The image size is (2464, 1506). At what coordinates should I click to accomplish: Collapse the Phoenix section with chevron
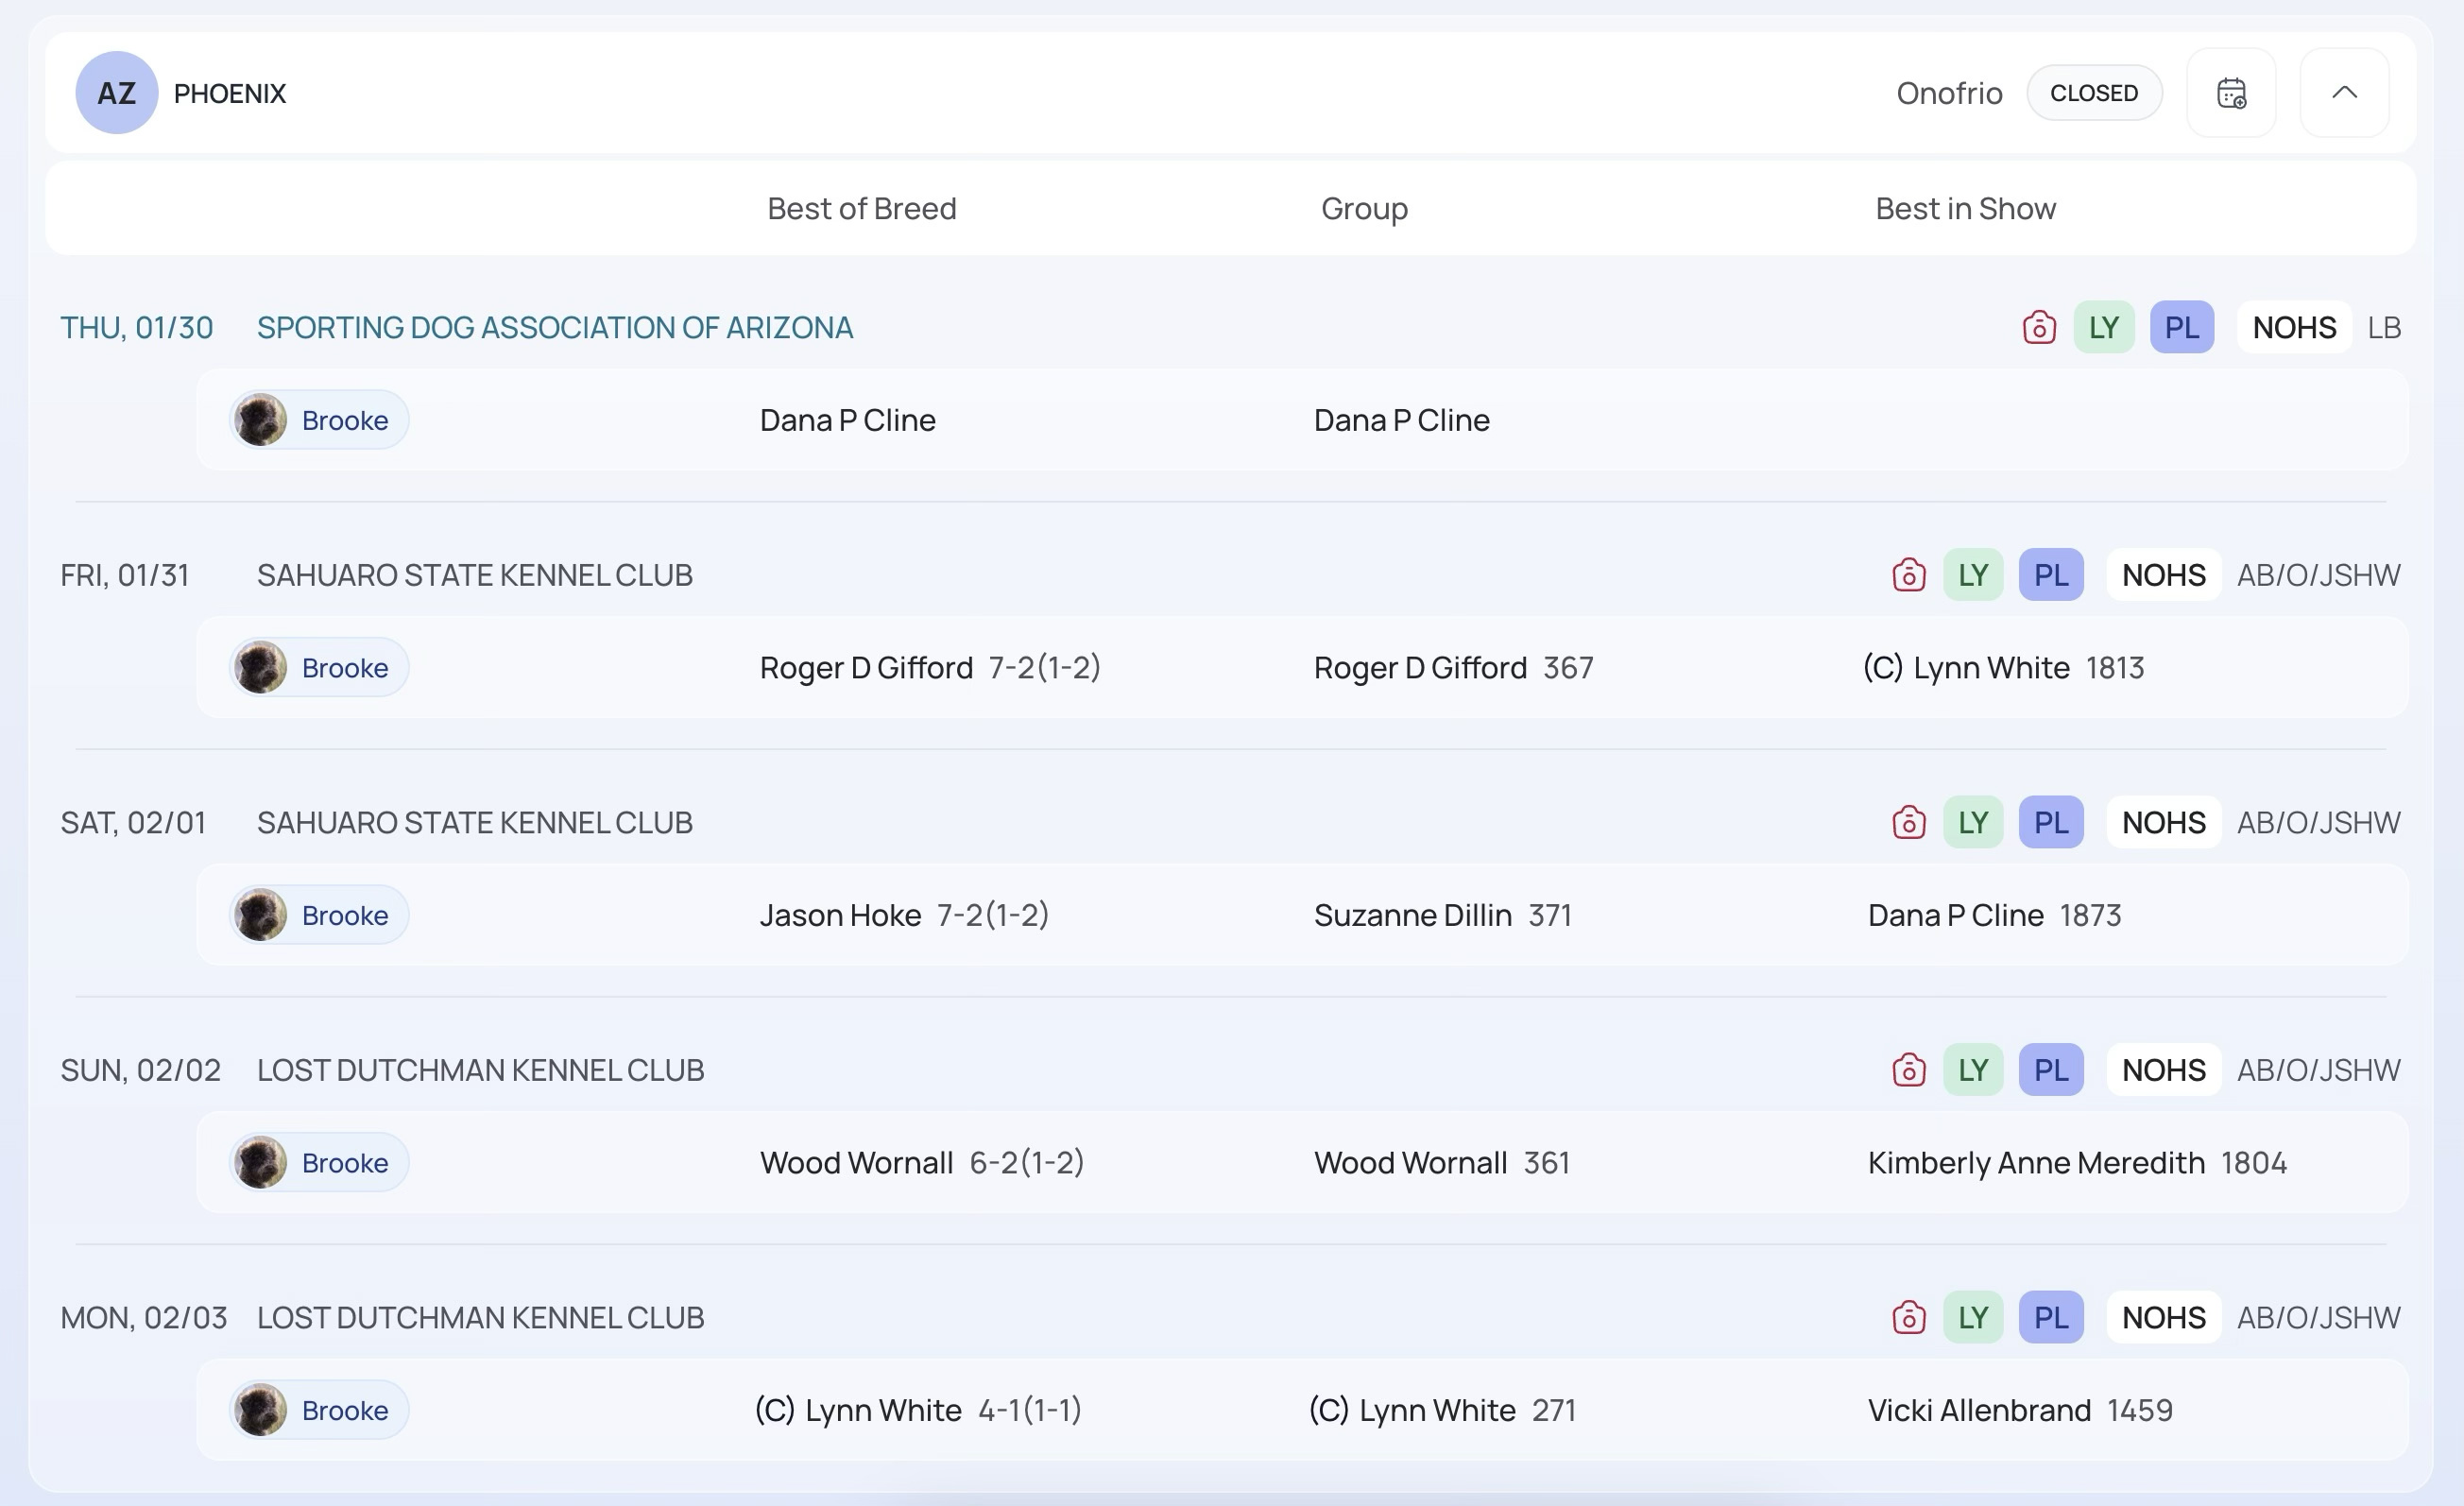[x=2344, y=93]
